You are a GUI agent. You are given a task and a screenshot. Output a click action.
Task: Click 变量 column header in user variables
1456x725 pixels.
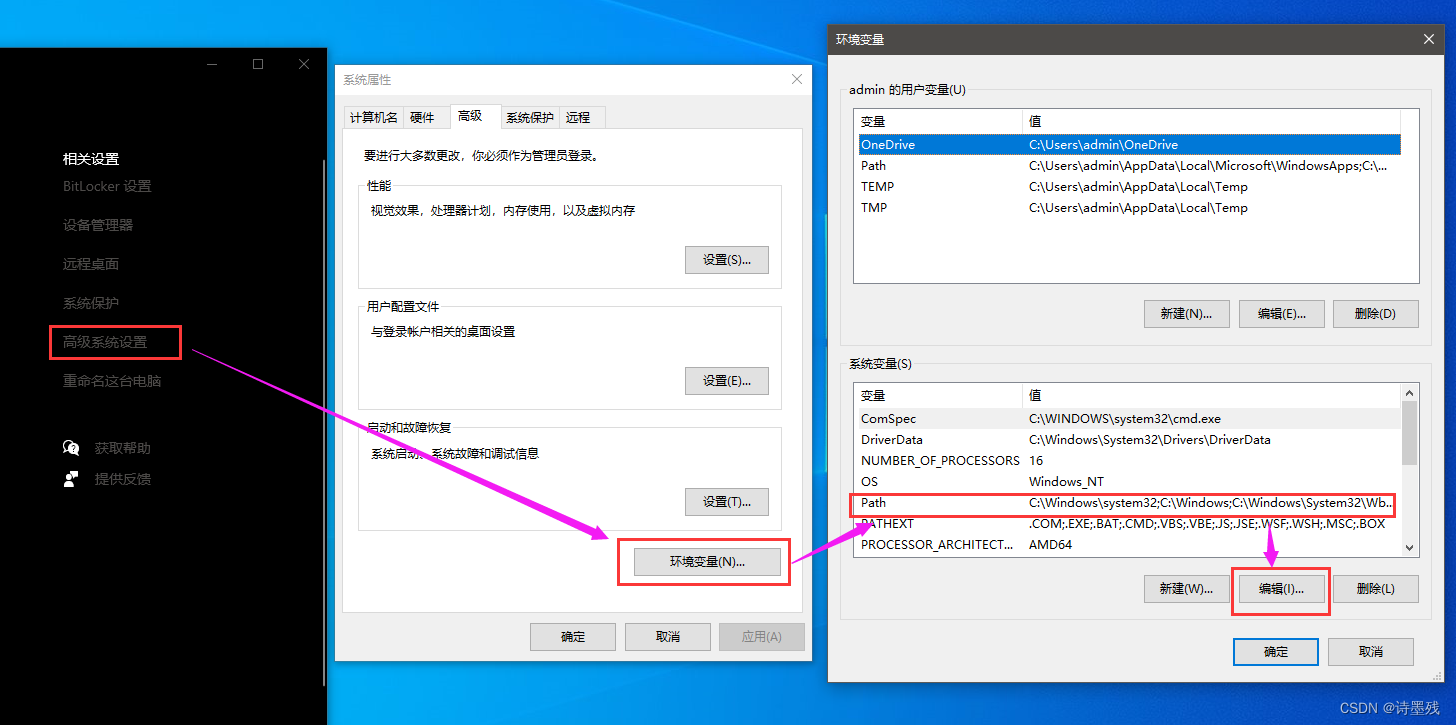(939, 121)
